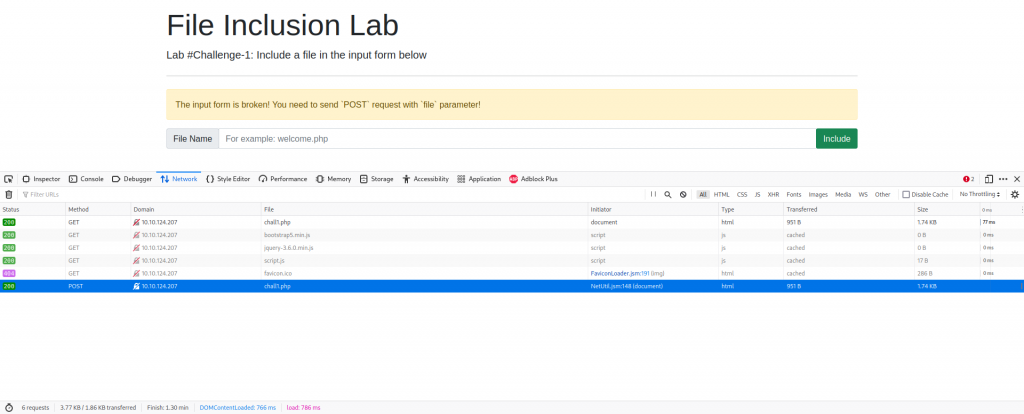Toggle the XHR request filter
Screen dimensions: 1024x414
coord(772,194)
